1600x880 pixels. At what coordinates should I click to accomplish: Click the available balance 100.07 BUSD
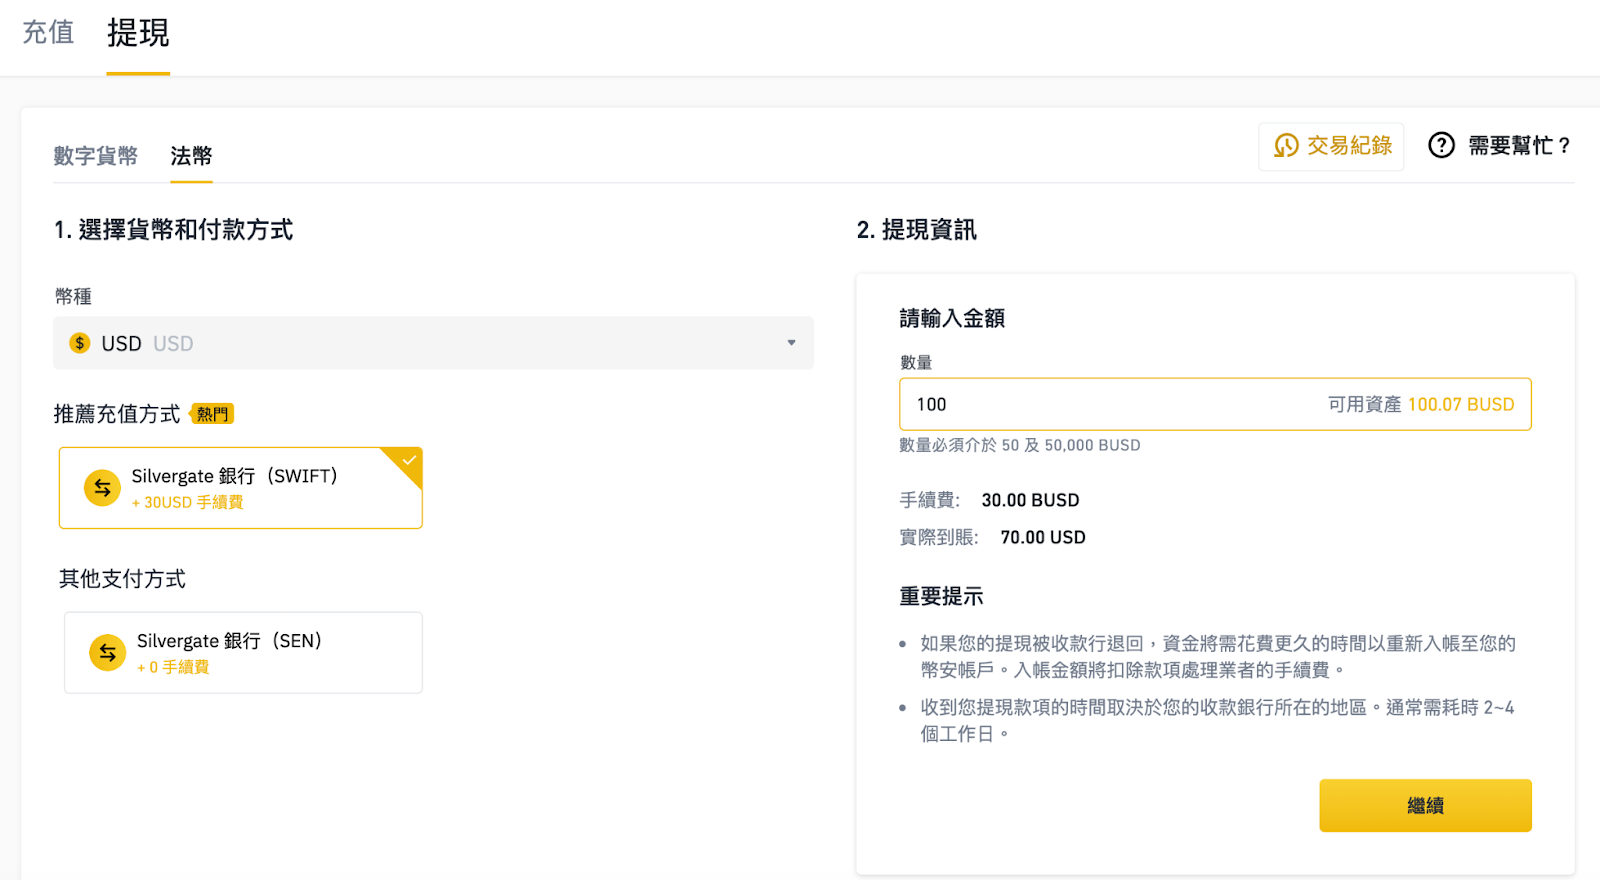click(1461, 404)
